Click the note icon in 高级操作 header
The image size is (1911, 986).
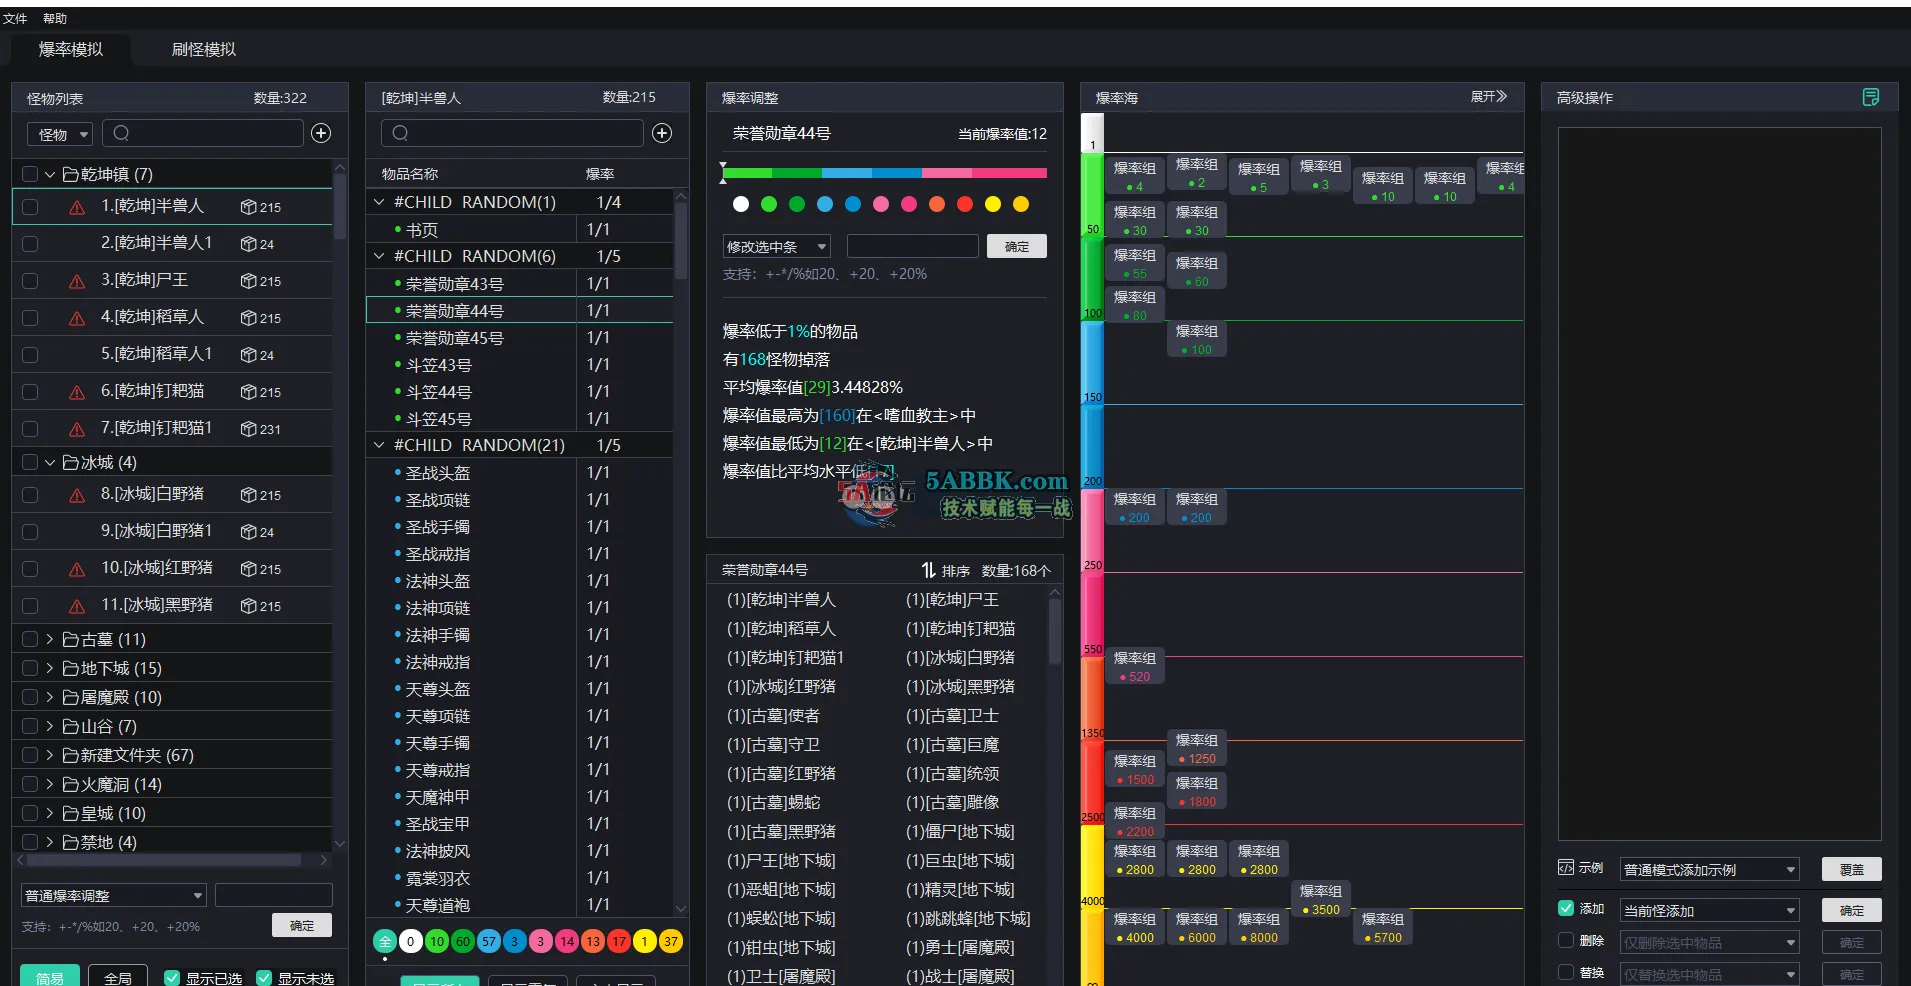coord(1870,97)
